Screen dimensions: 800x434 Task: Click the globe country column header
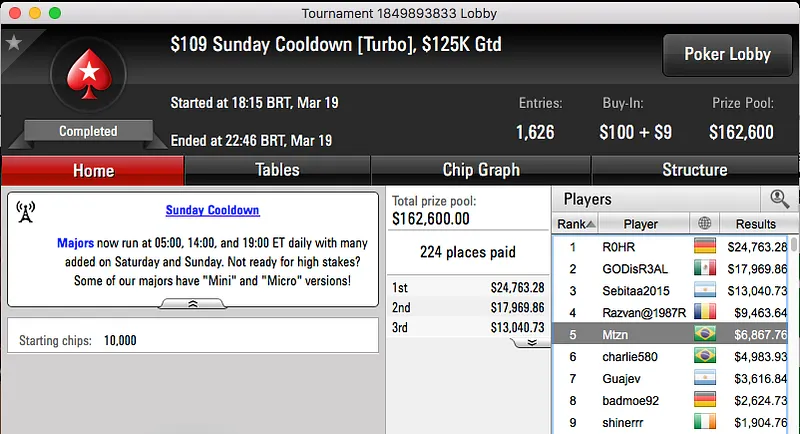click(x=706, y=224)
